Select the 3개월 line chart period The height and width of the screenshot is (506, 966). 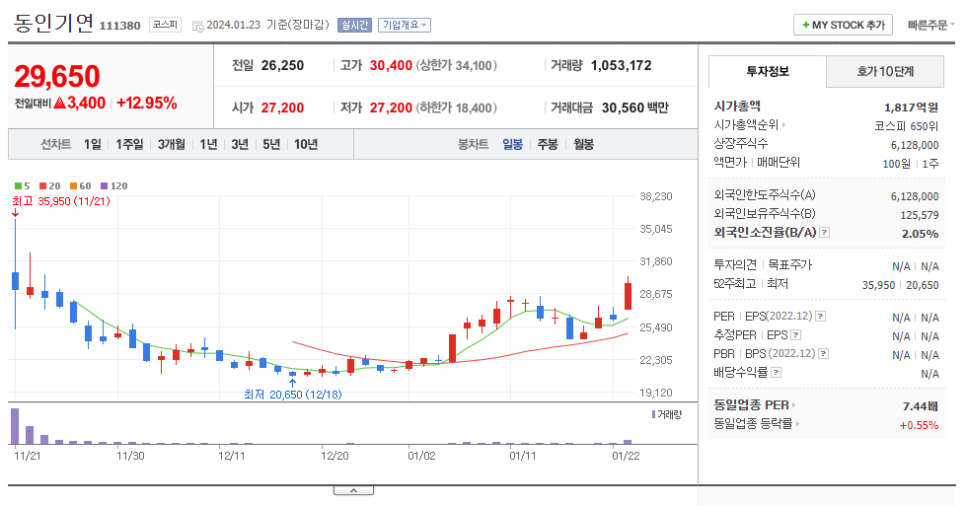(x=171, y=144)
